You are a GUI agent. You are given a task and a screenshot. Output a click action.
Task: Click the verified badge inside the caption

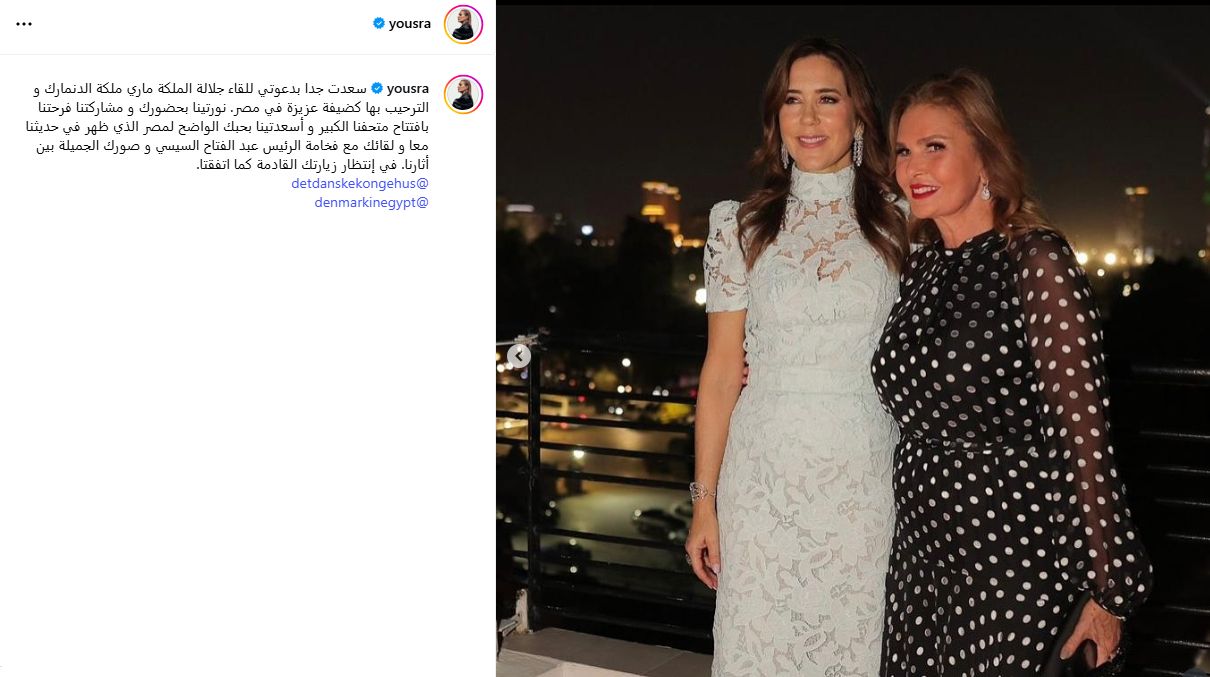click(x=377, y=88)
